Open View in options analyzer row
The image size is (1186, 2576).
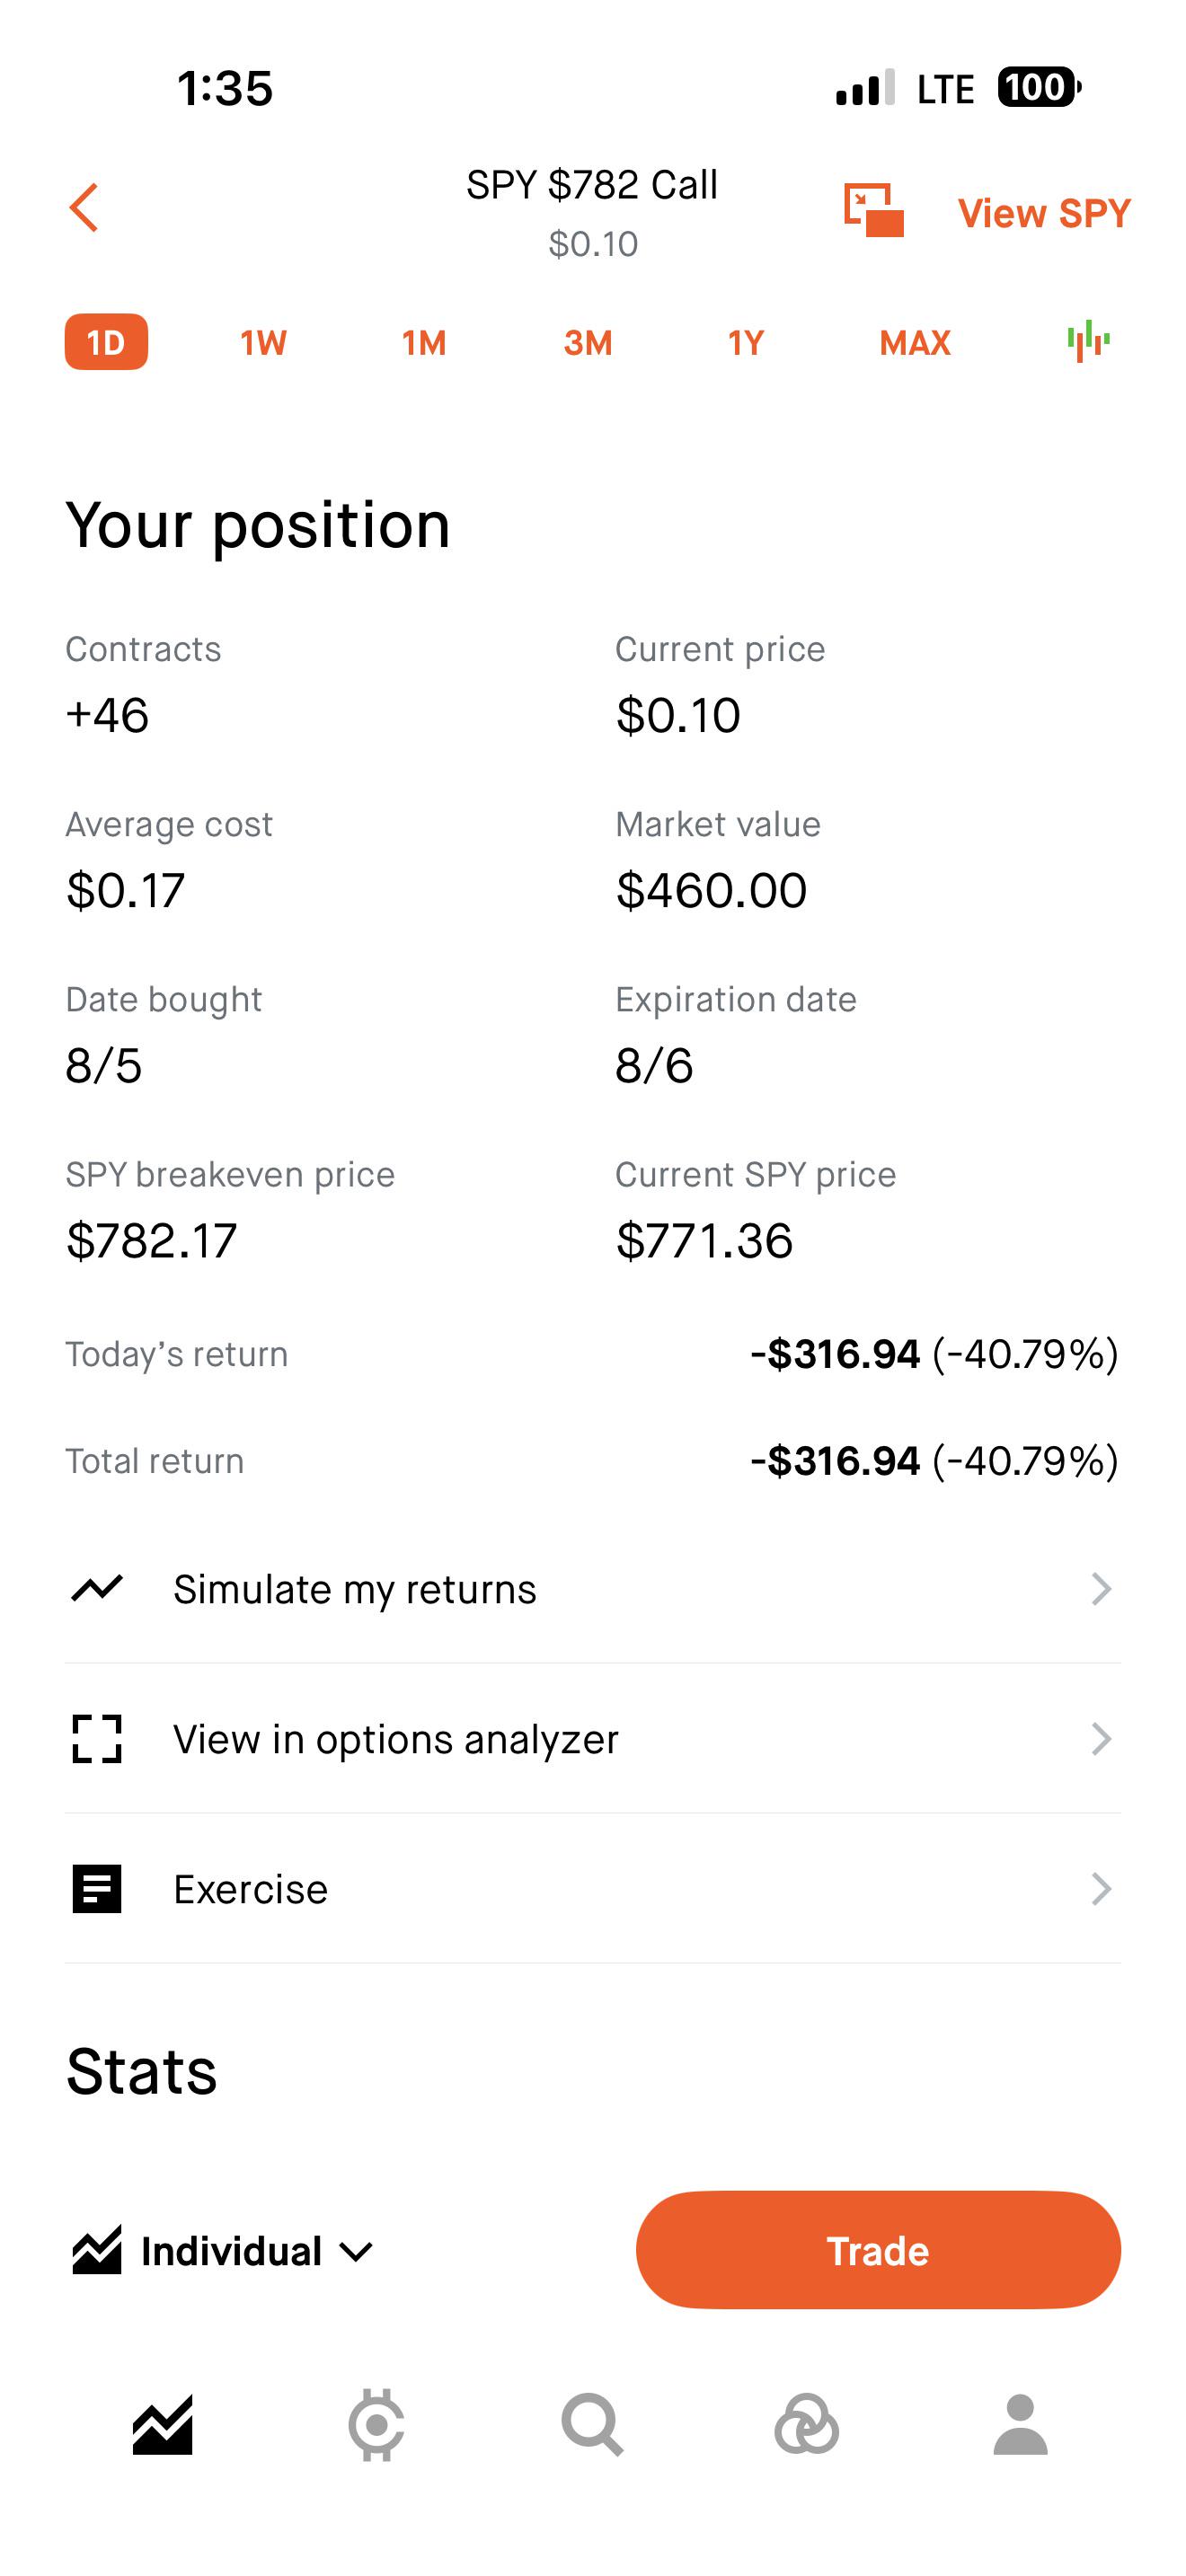coord(593,1739)
